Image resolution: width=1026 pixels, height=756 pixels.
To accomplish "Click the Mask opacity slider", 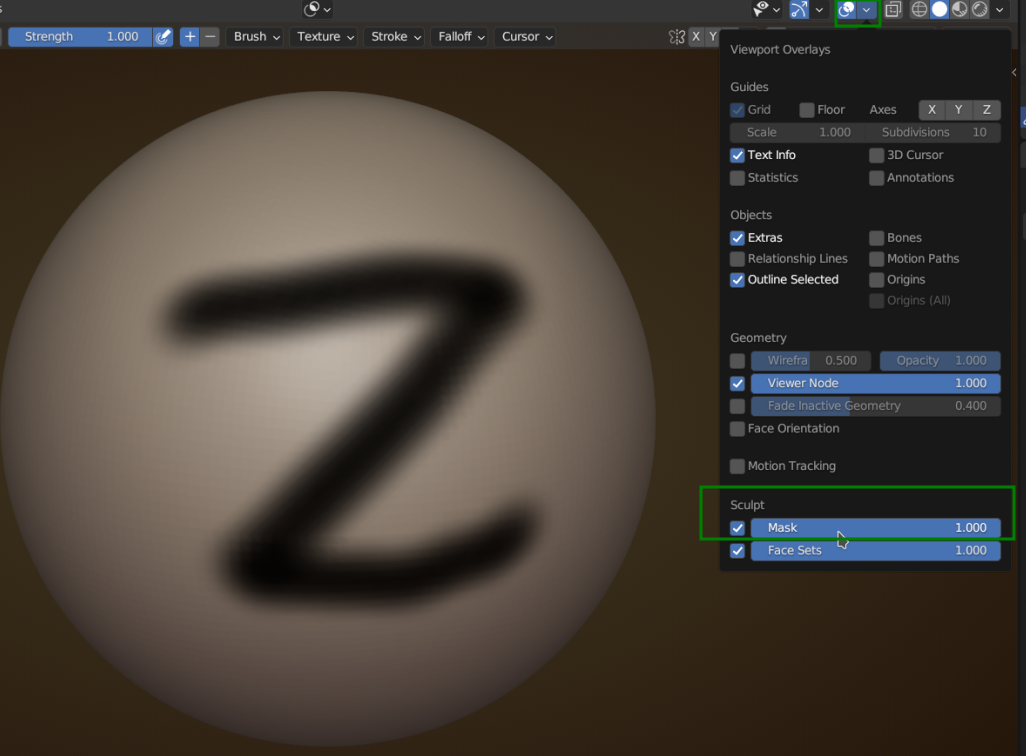I will (876, 528).
